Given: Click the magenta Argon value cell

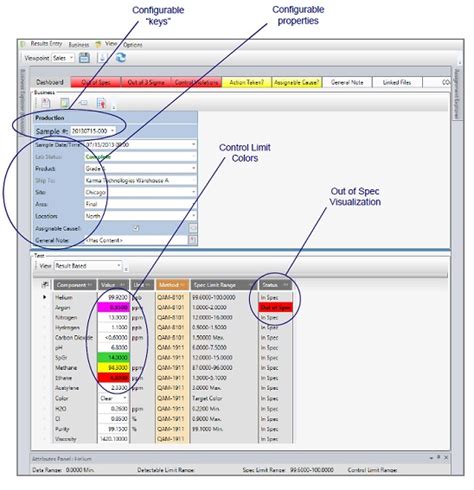Looking at the screenshot, I should 113,307.
